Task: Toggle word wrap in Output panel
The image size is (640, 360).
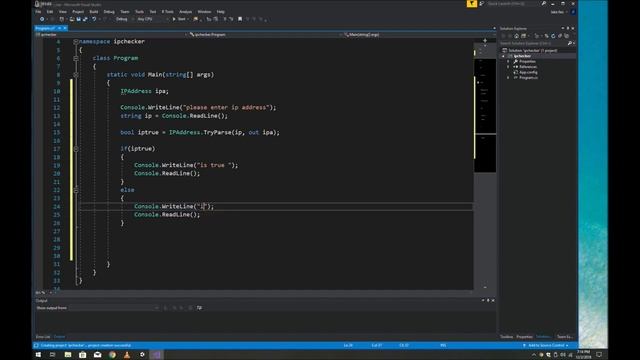Action: (199, 308)
